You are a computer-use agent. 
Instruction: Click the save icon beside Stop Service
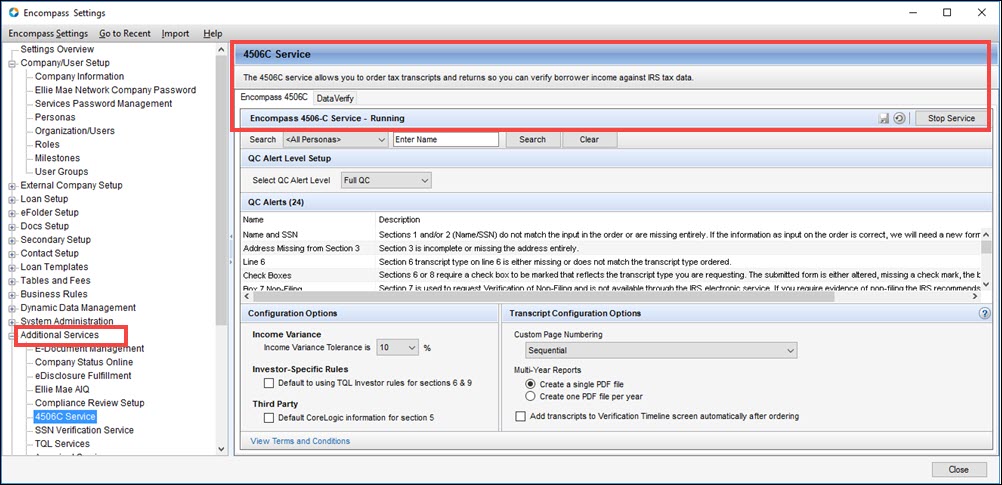click(x=884, y=118)
